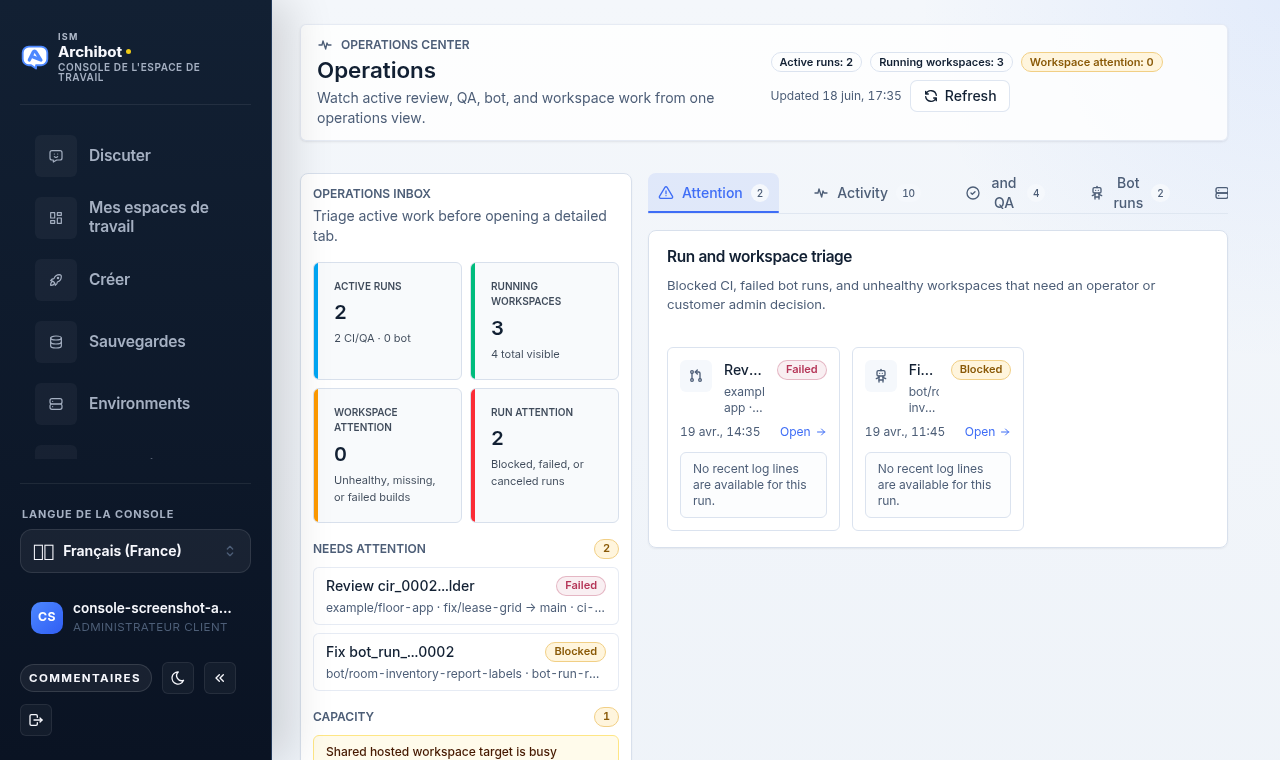
Task: Click the Blocked badge on triage card
Action: tap(981, 370)
